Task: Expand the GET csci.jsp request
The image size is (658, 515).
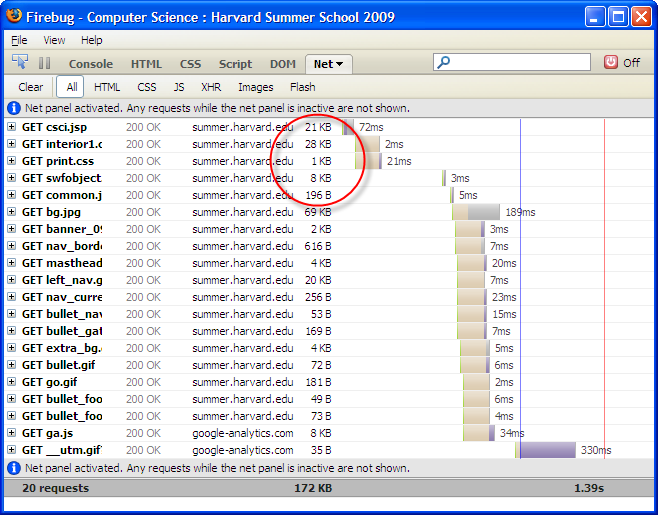Action: click(x=11, y=127)
